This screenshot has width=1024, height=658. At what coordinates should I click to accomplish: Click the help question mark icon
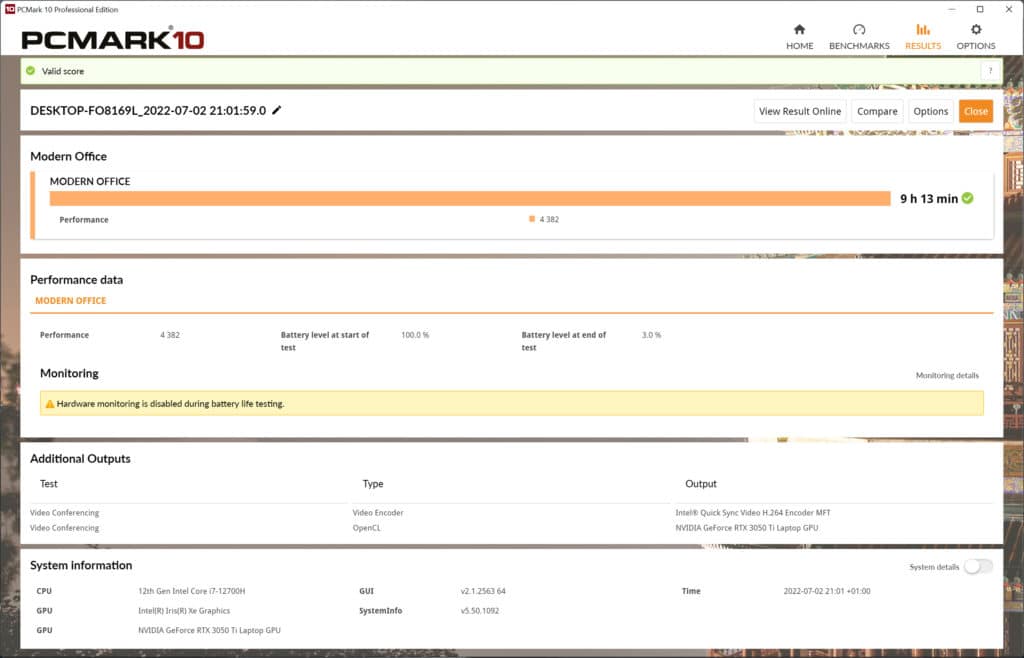pos(990,71)
